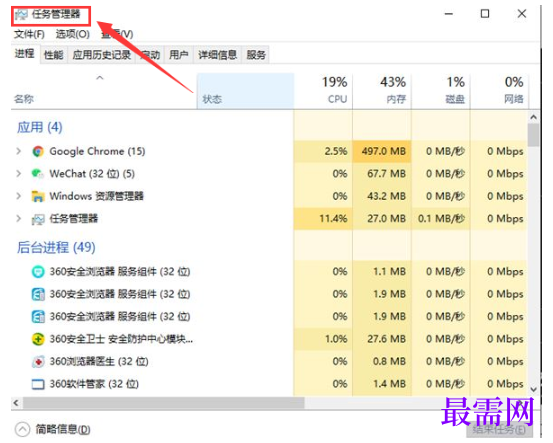The image size is (553, 443).
Task: Click the Windows 资源管理器 folder icon
Action: 38,196
